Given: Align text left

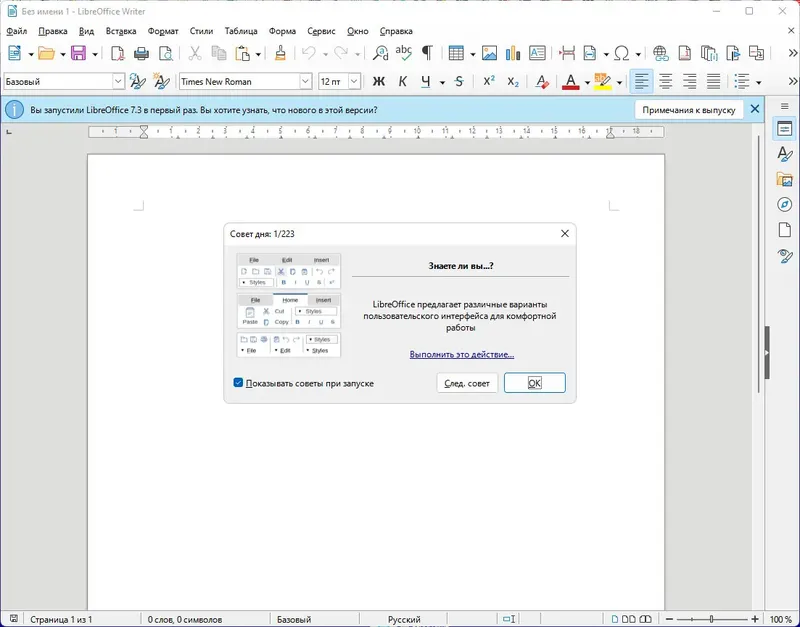Looking at the screenshot, I should click(x=641, y=81).
